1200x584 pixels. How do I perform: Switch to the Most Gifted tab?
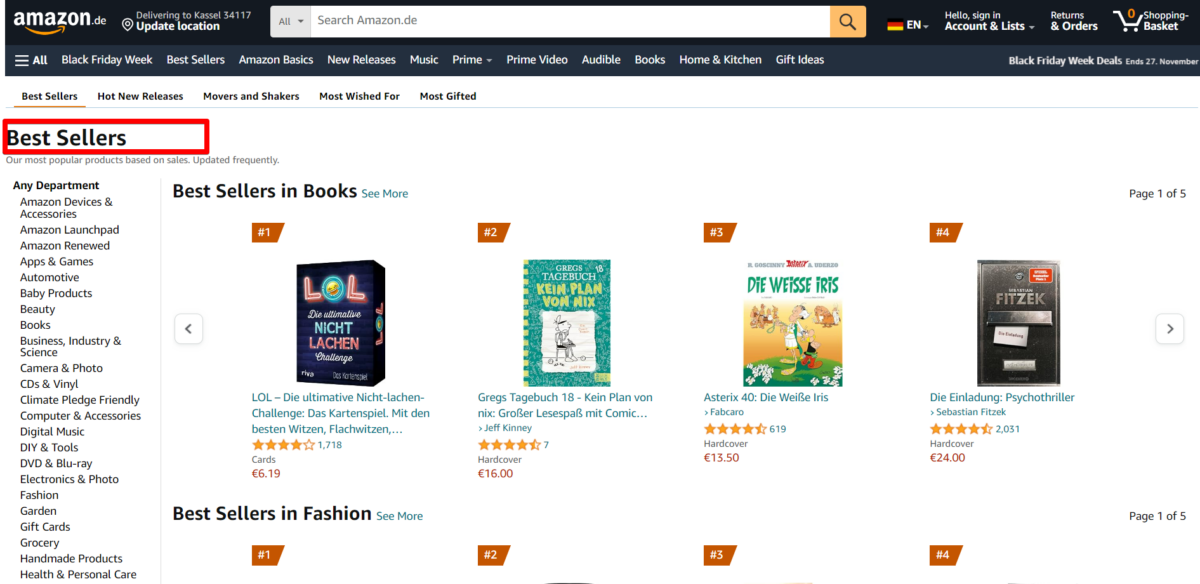point(447,95)
